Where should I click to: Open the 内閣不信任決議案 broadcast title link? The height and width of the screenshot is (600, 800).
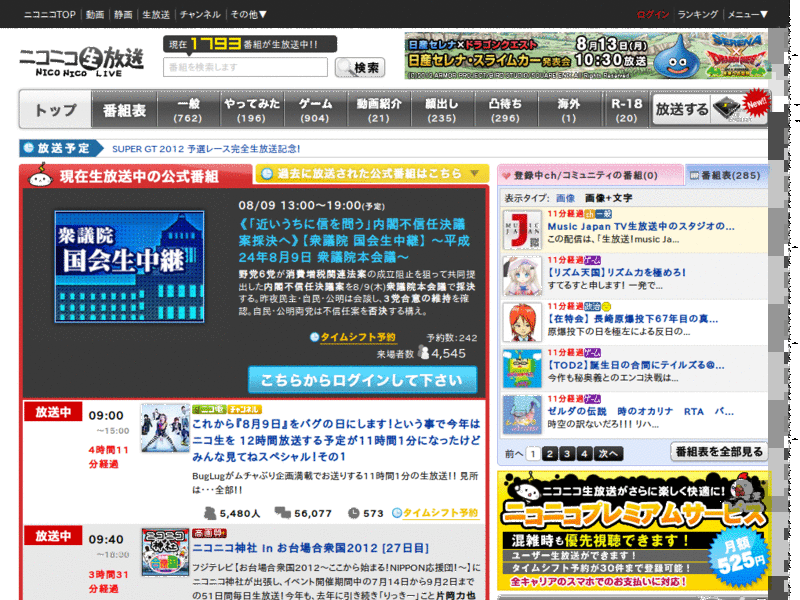pos(355,240)
